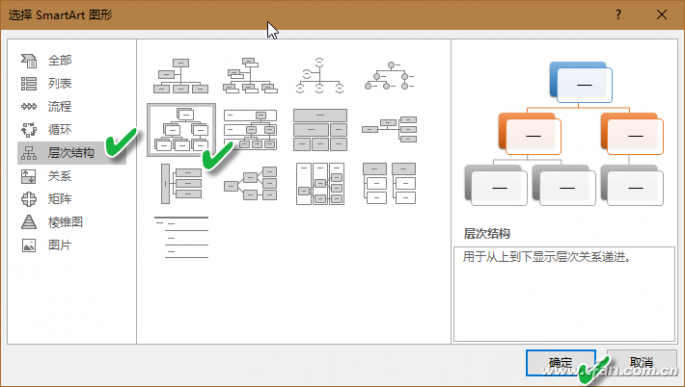Choose the selected Hierarchy layout thumbnail
This screenshot has height=387, width=685.
[181, 130]
